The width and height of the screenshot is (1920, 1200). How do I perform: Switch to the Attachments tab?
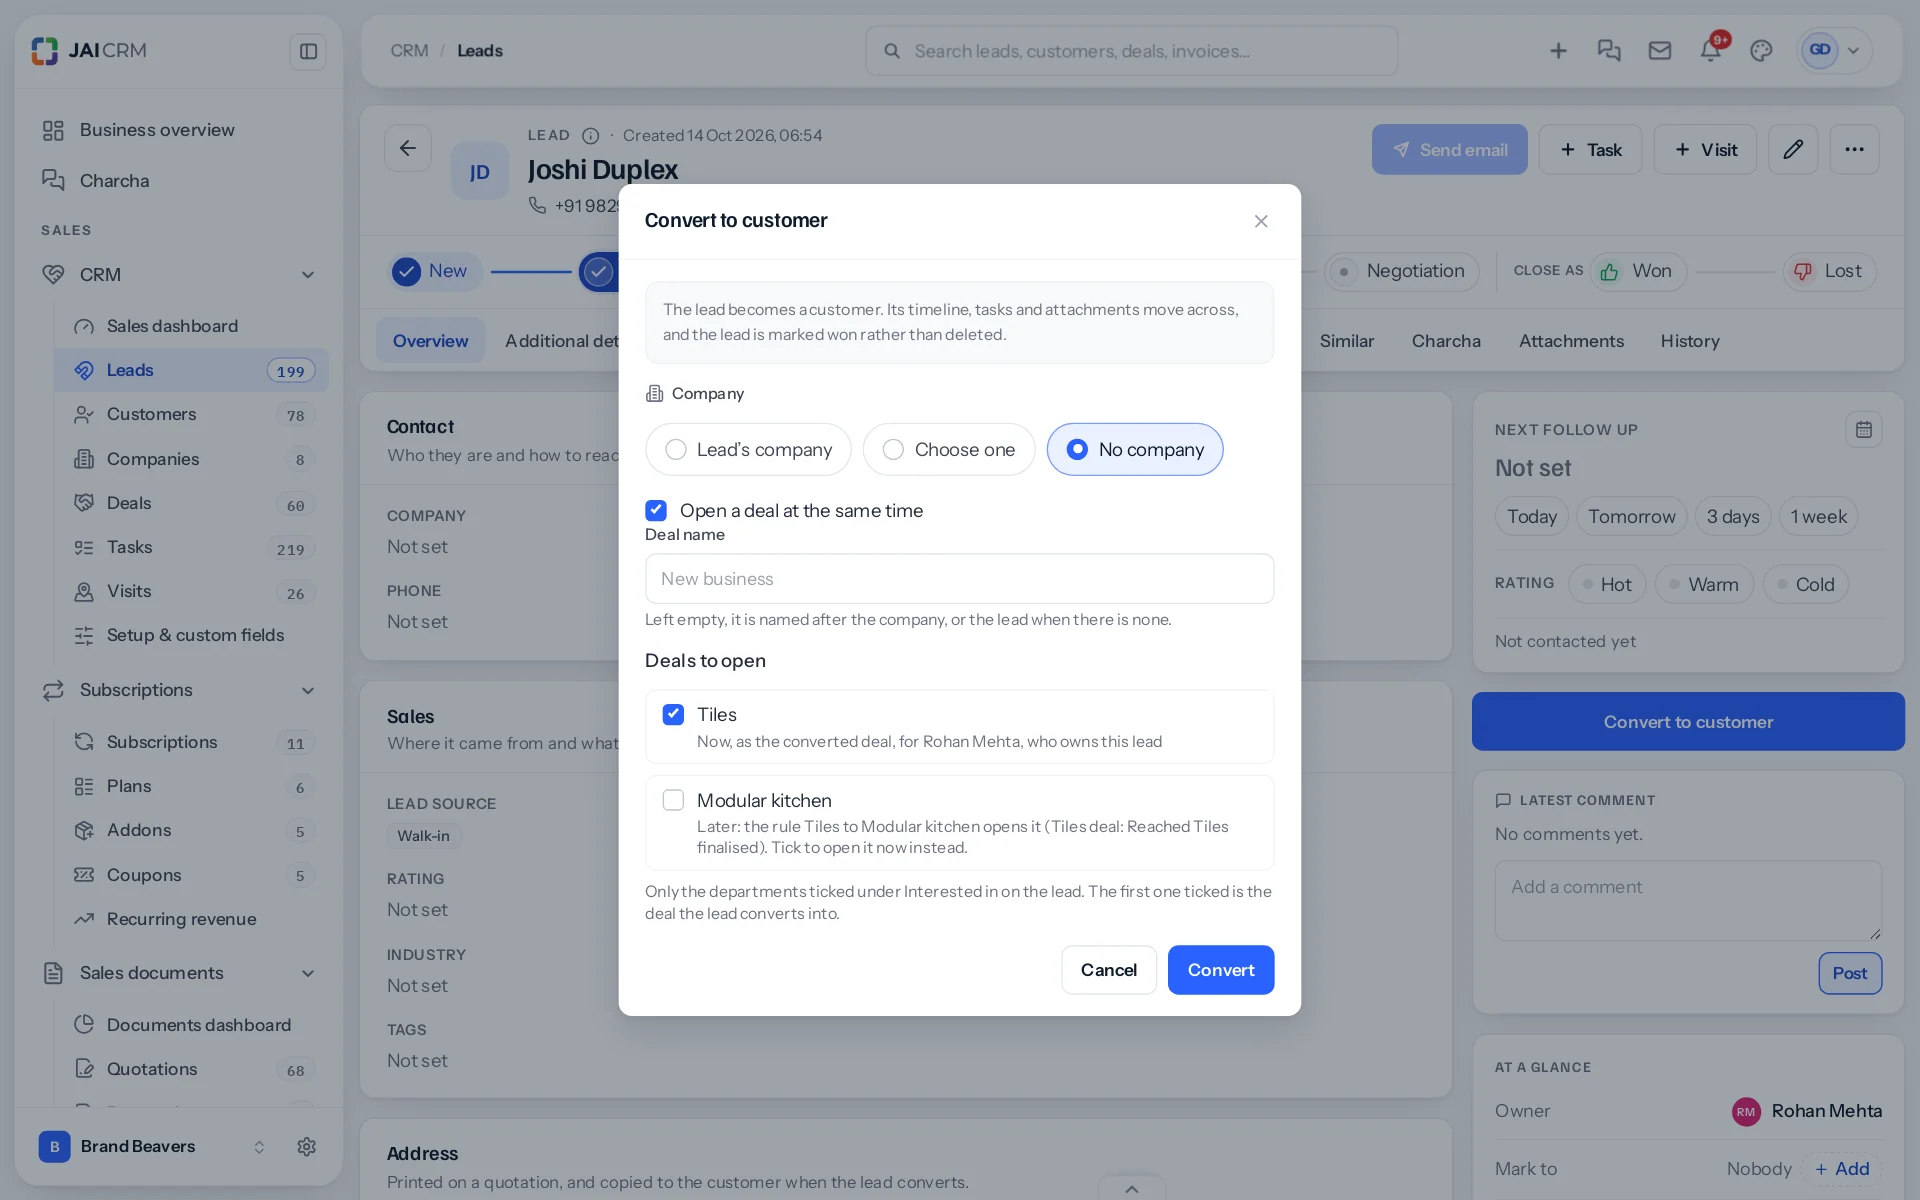click(1571, 341)
